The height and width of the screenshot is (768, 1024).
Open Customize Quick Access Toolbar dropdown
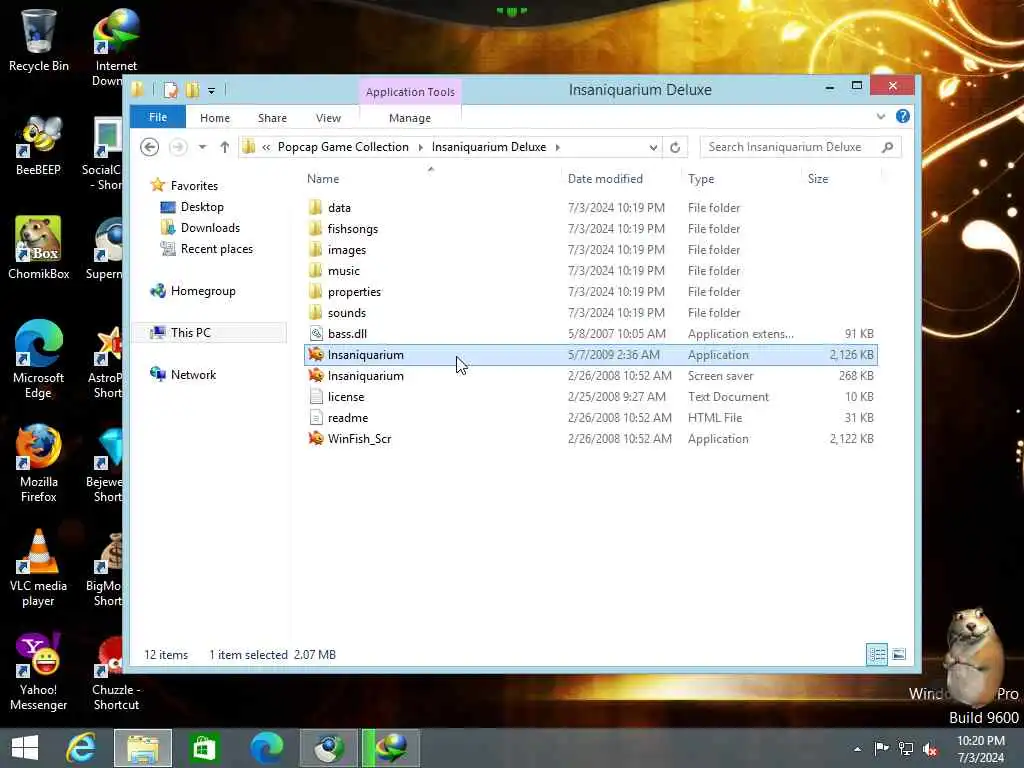(212, 91)
